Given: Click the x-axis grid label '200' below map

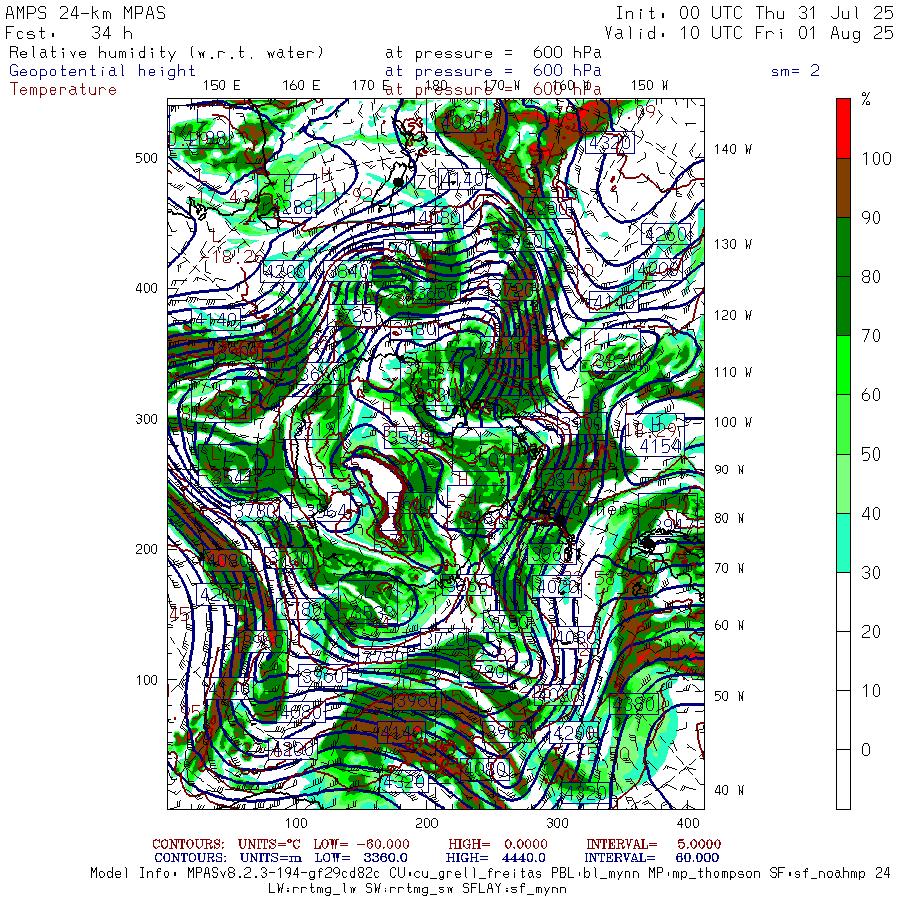Looking at the screenshot, I should click(x=427, y=823).
